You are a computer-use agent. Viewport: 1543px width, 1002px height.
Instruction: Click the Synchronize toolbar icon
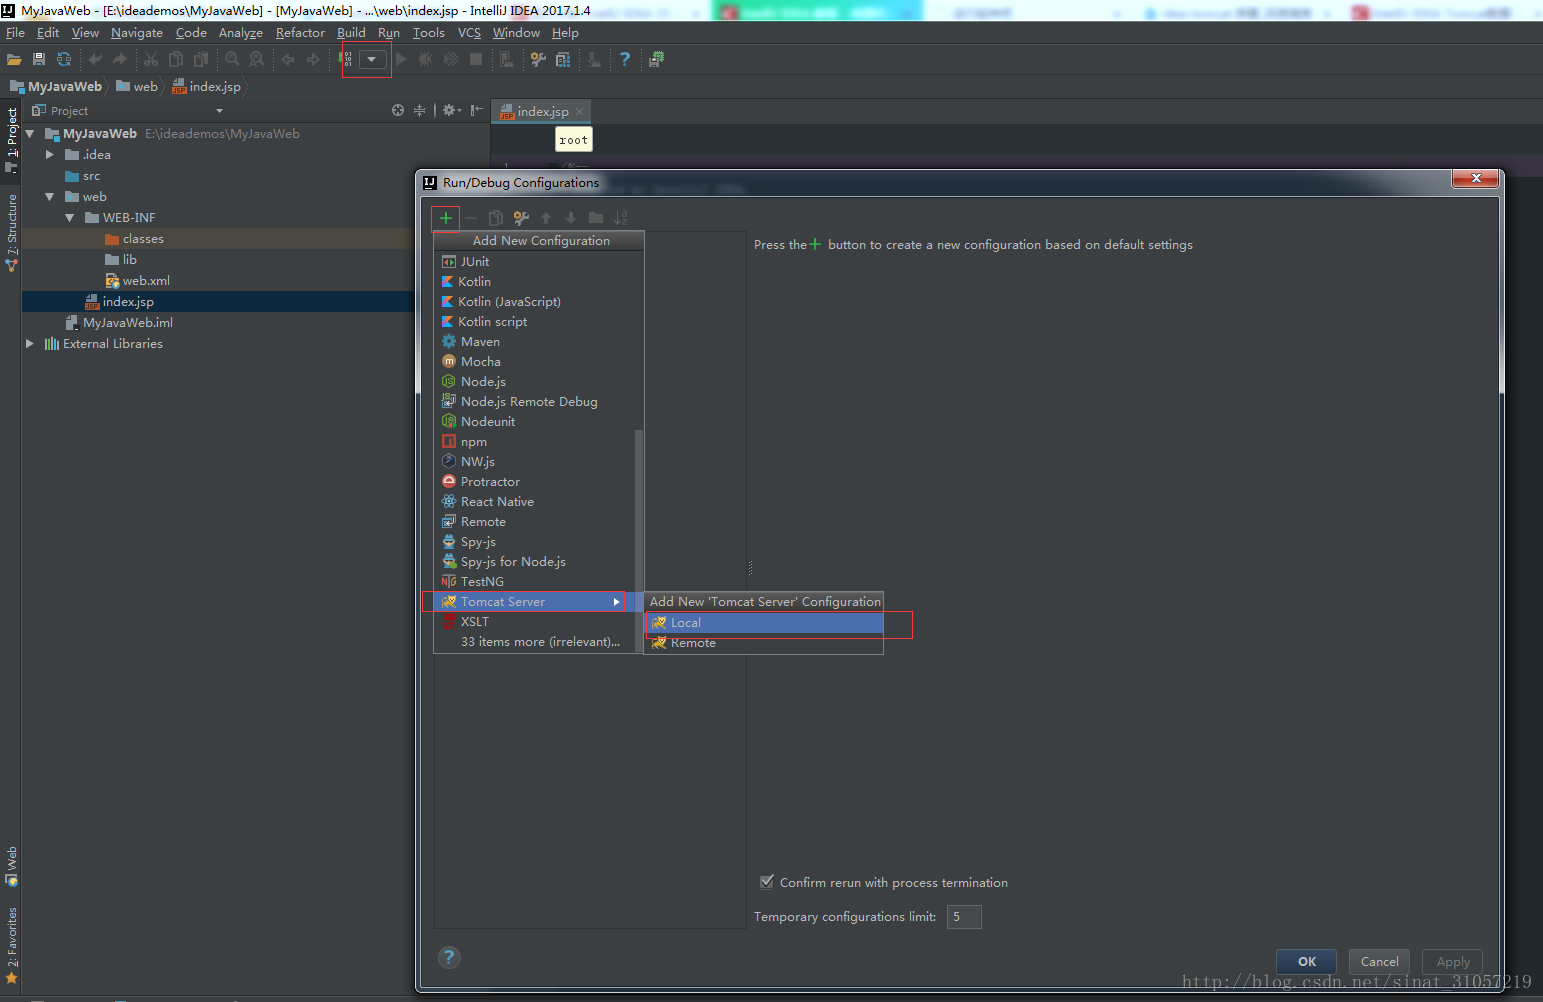(x=64, y=59)
